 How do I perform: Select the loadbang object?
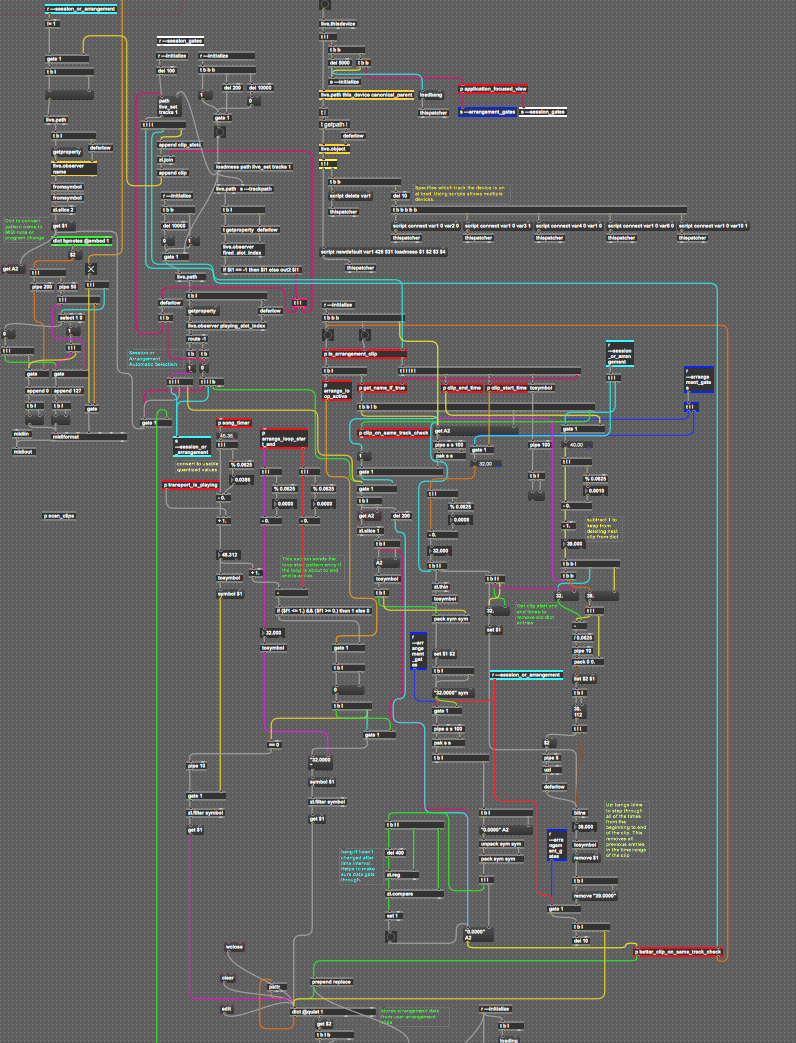[x=431, y=95]
